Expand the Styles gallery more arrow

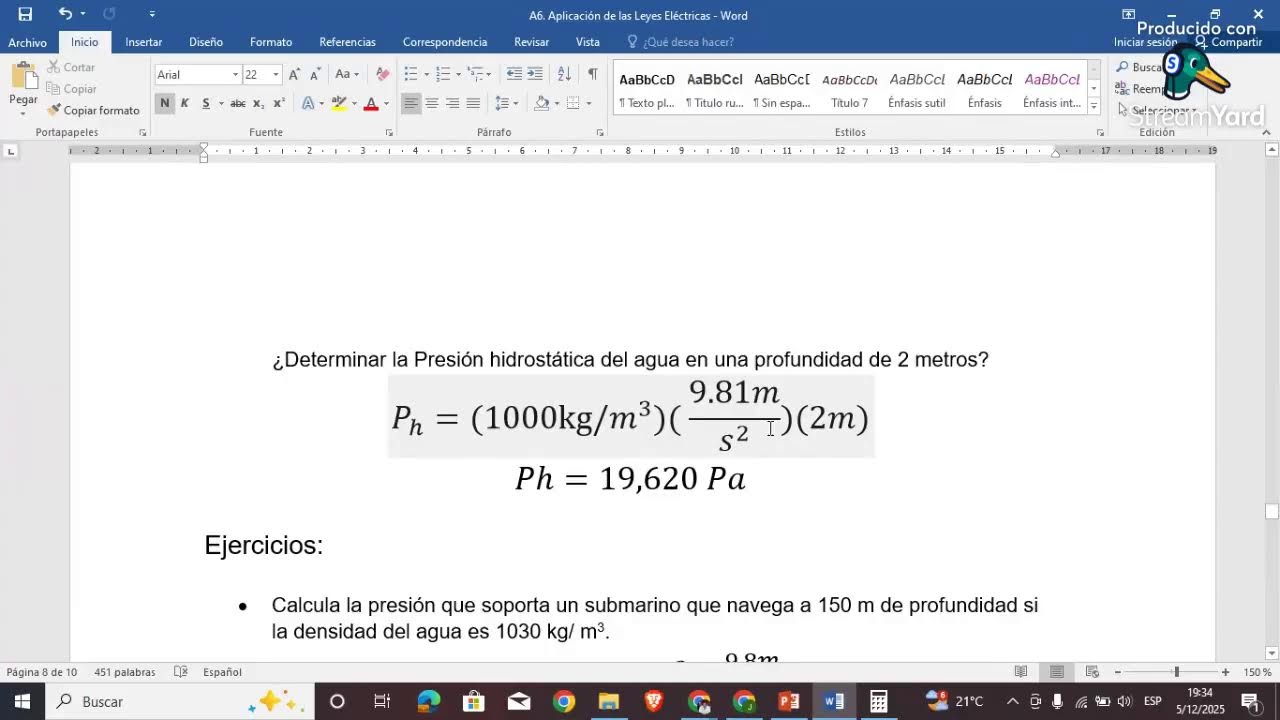1094,106
